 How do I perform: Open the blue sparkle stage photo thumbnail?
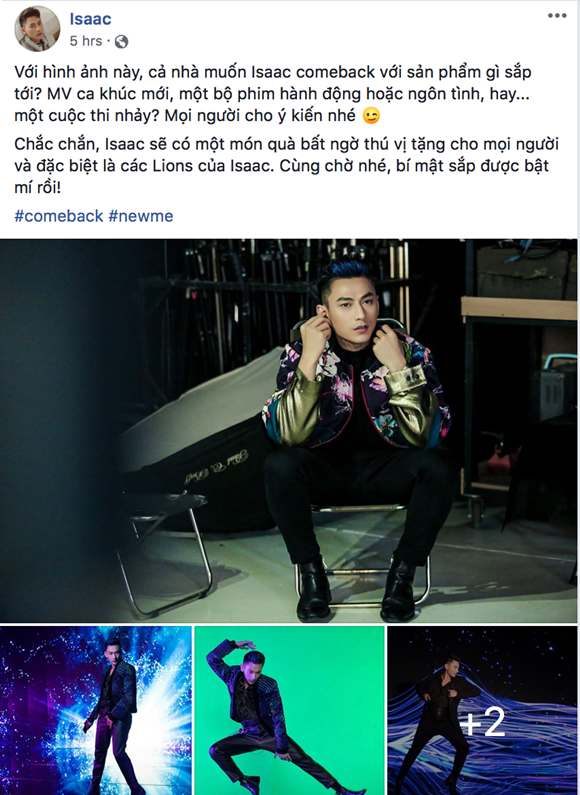point(96,710)
